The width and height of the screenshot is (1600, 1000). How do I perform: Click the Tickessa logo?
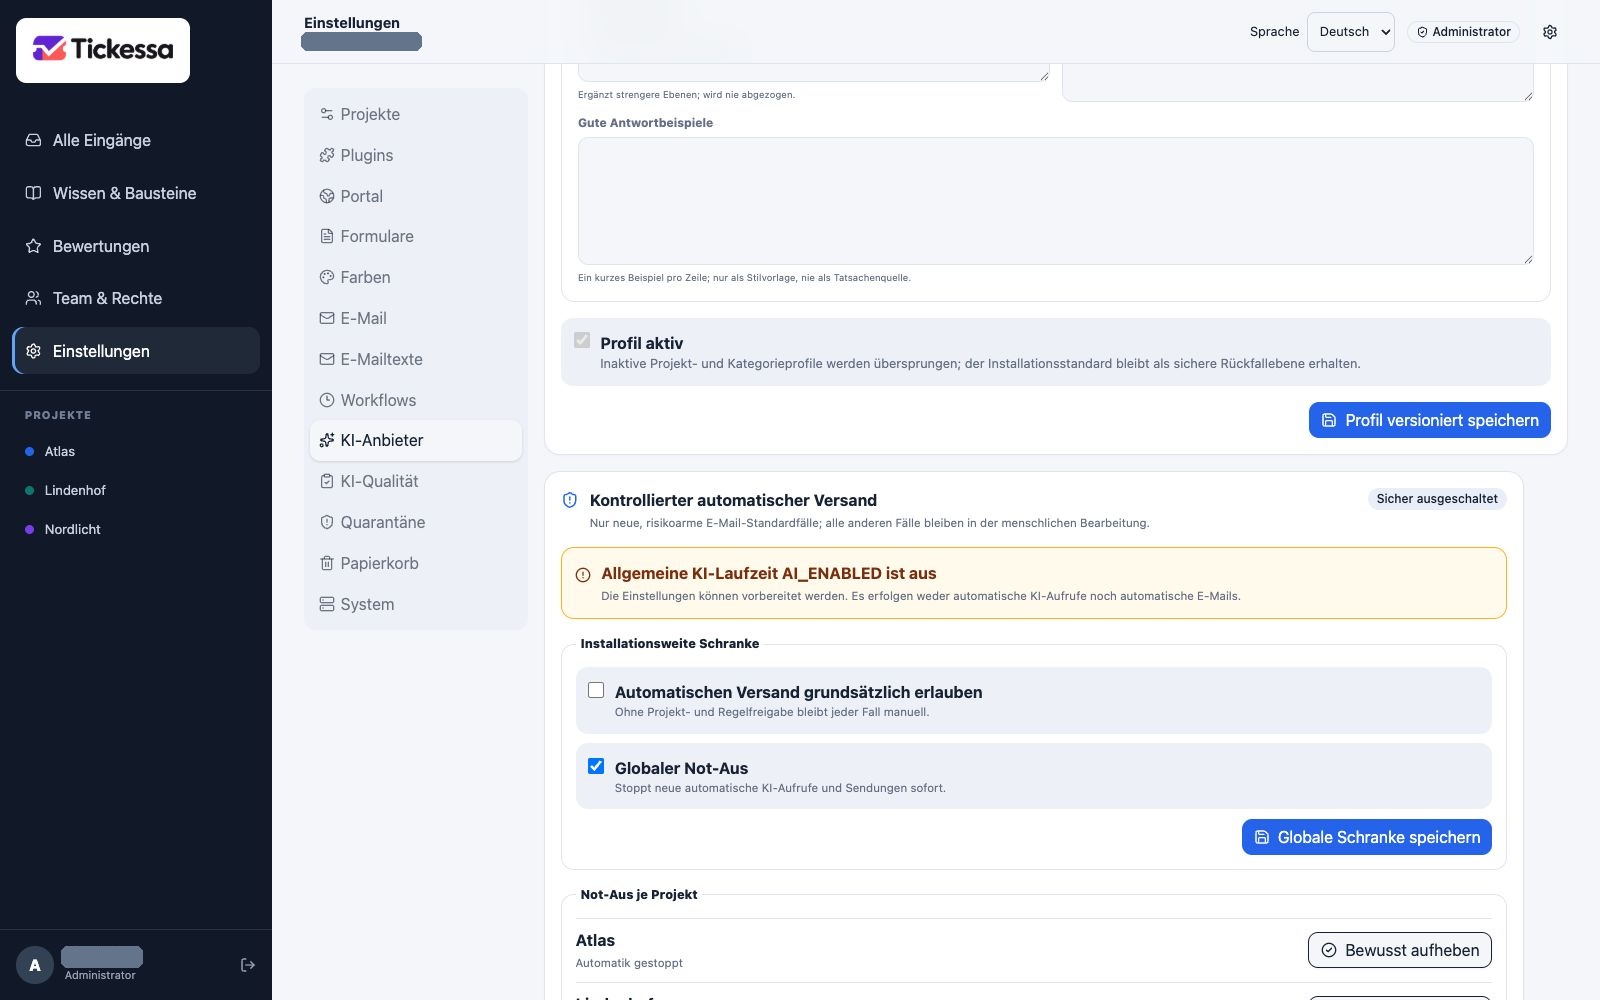103,50
